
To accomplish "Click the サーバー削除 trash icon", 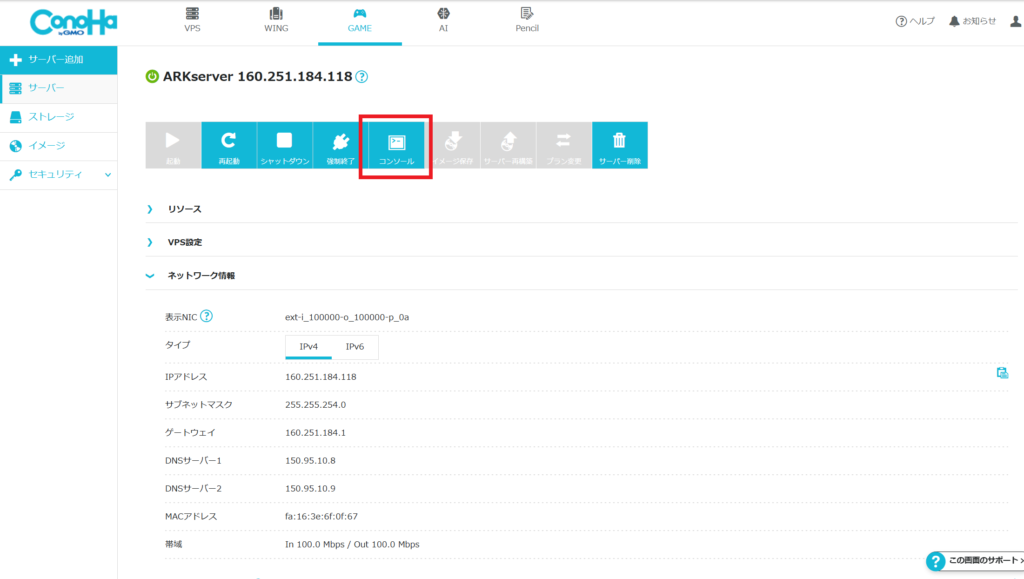I will (x=619, y=144).
